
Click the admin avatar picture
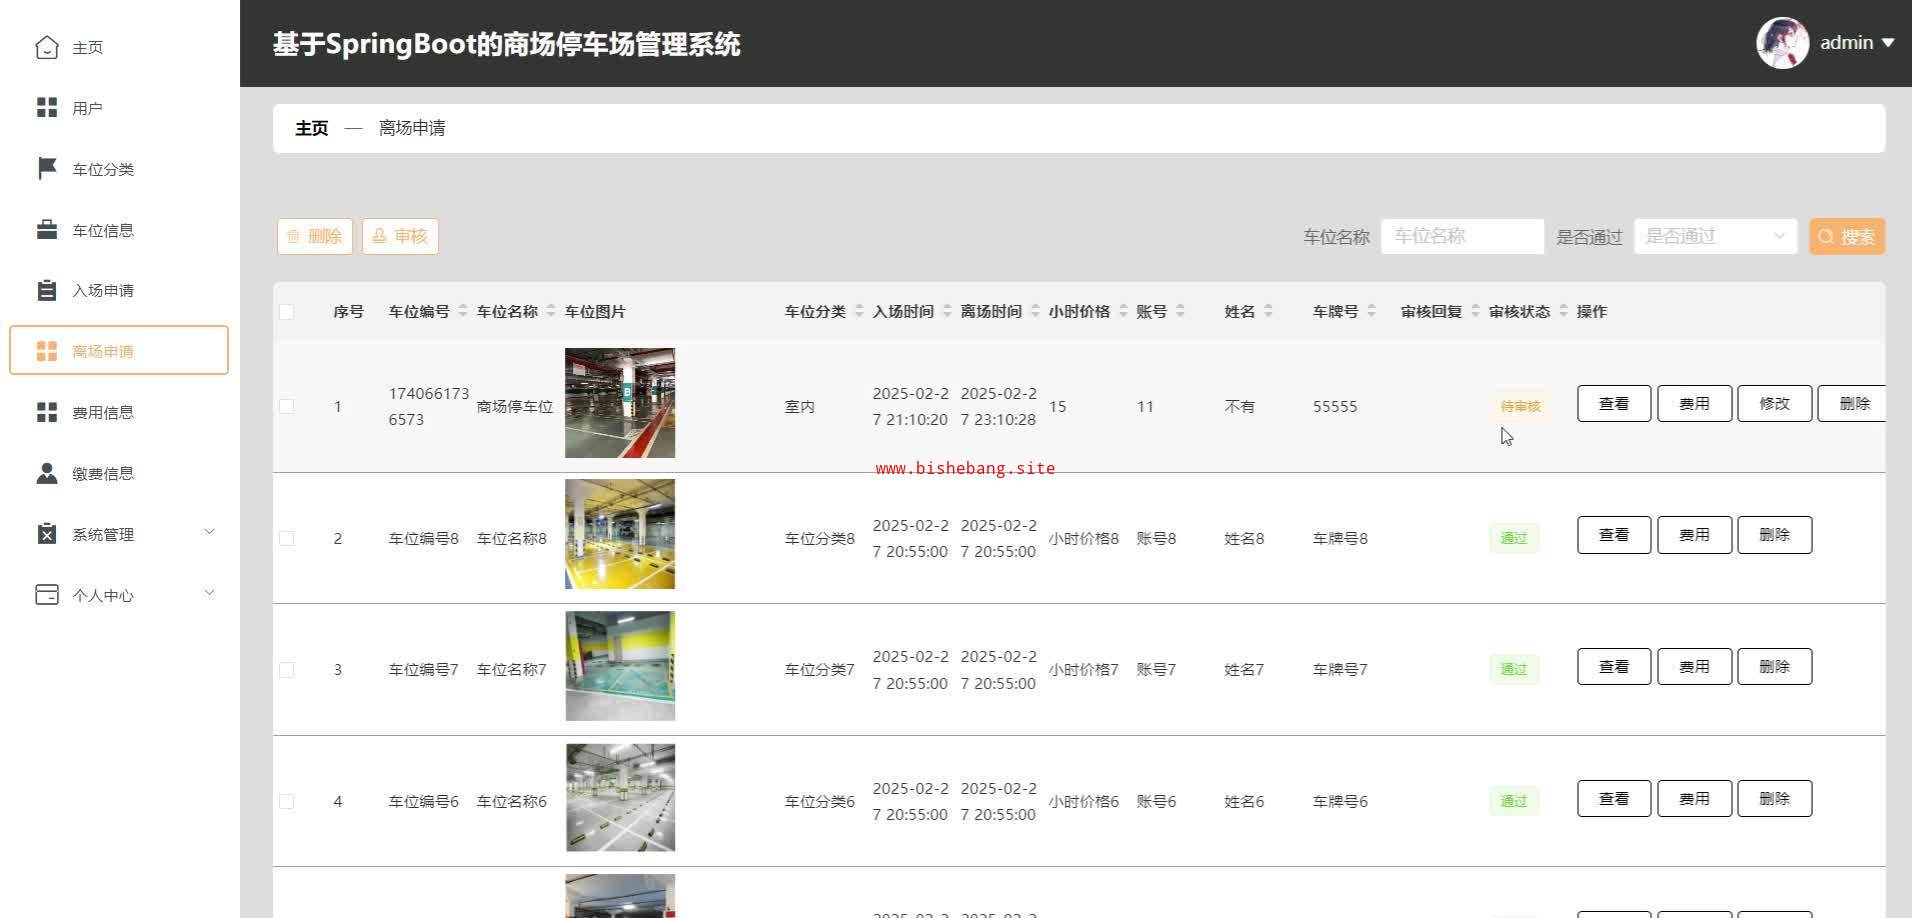click(1782, 43)
